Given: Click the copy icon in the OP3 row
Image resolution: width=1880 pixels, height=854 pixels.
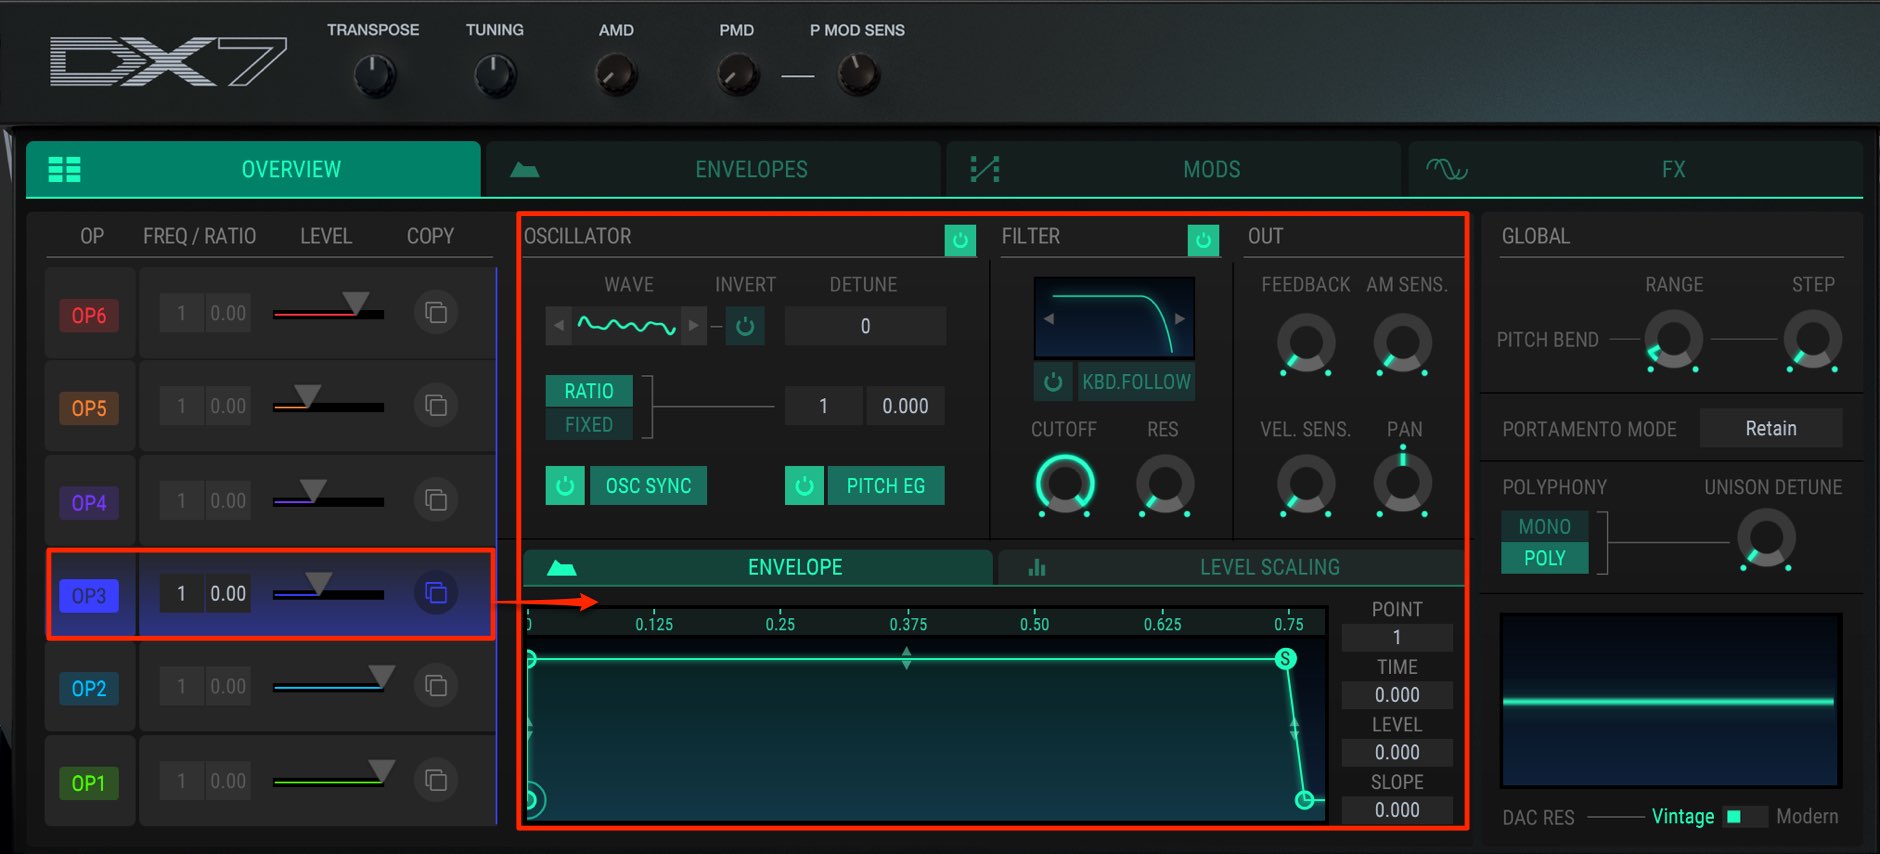Looking at the screenshot, I should tap(436, 593).
